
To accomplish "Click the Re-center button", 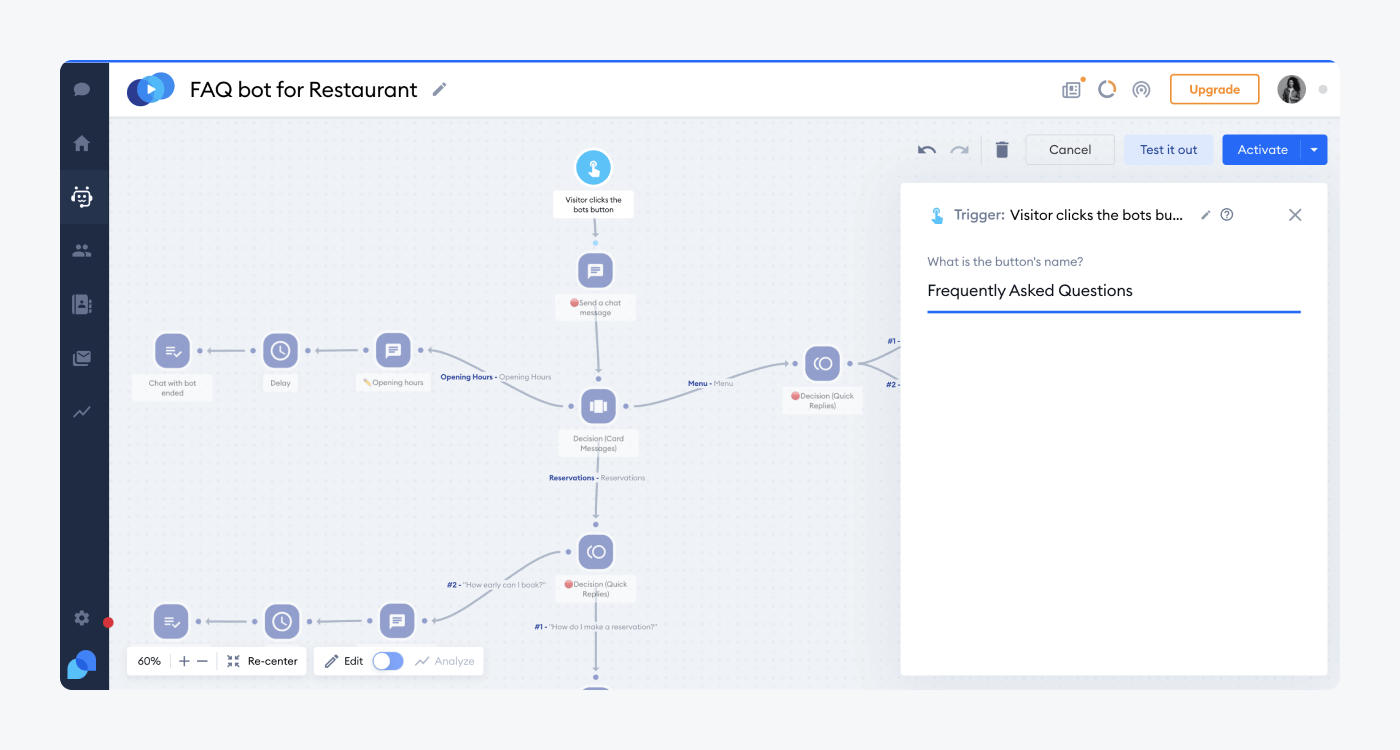I will point(262,661).
